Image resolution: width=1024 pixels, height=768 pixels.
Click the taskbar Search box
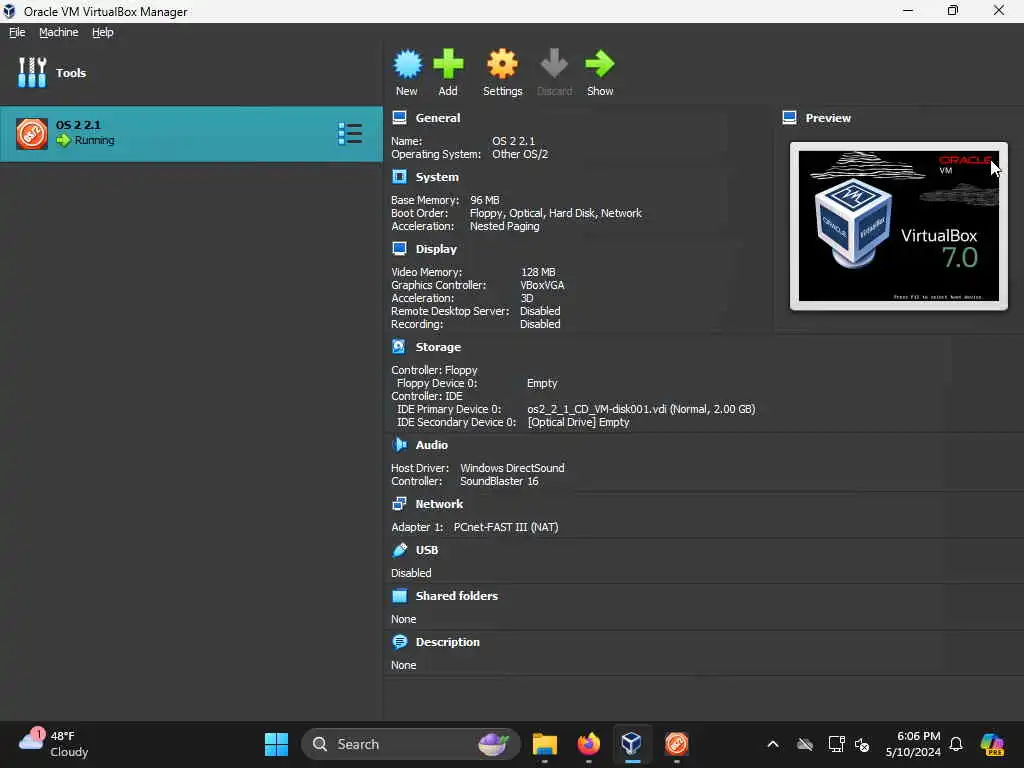tap(410, 744)
